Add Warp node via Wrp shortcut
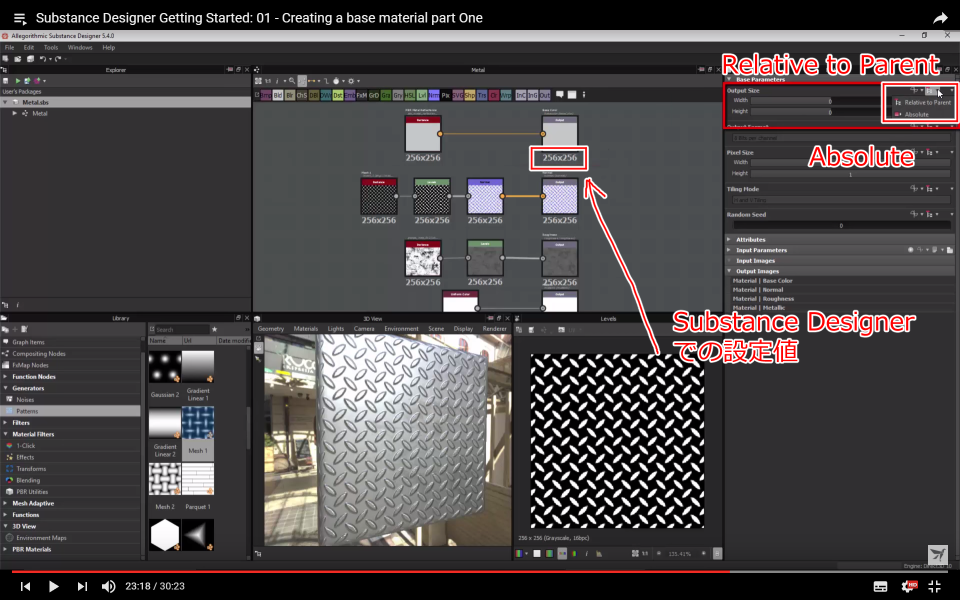 [506, 96]
